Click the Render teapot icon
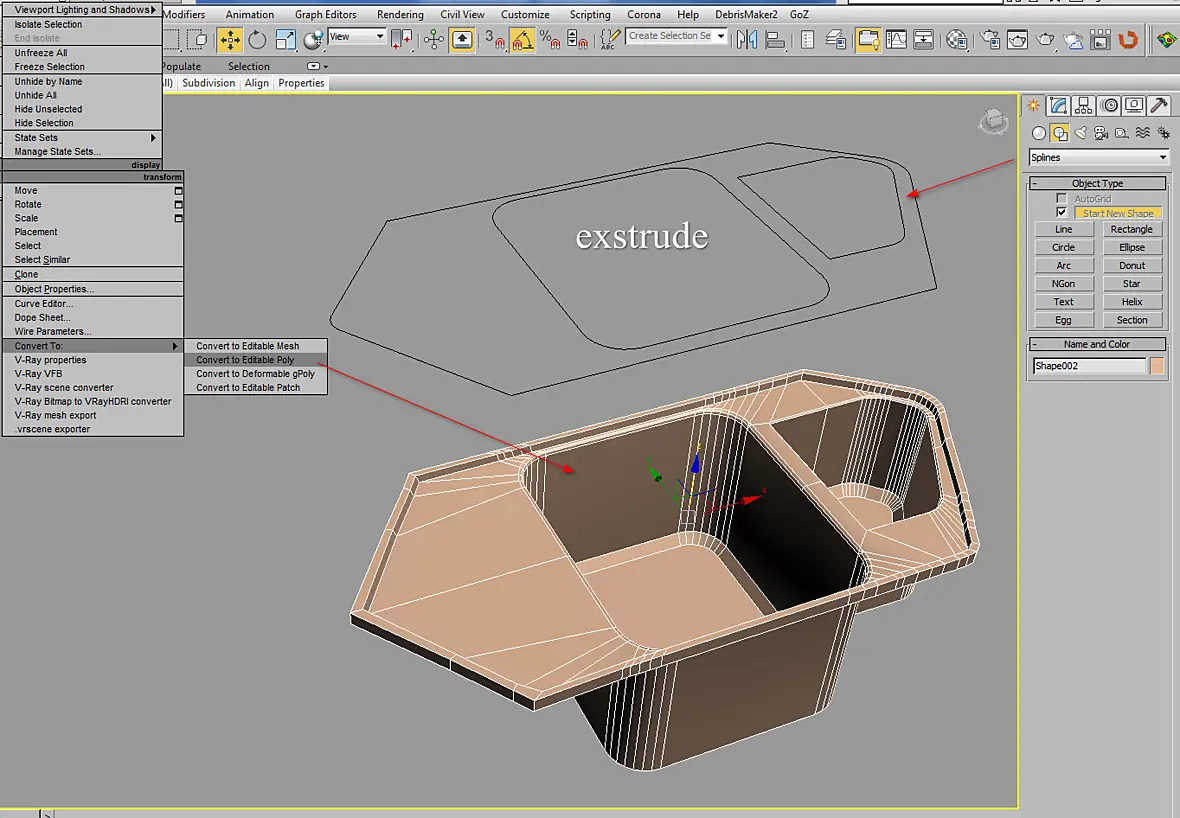This screenshot has height=818, width=1180. (1045, 39)
